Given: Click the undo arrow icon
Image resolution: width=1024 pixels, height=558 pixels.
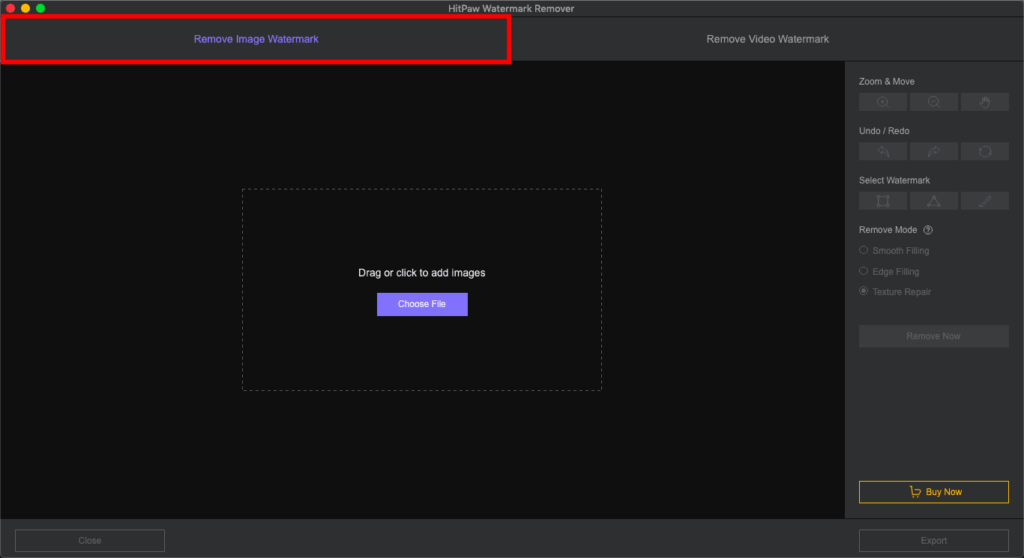Looking at the screenshot, I should coord(883,152).
